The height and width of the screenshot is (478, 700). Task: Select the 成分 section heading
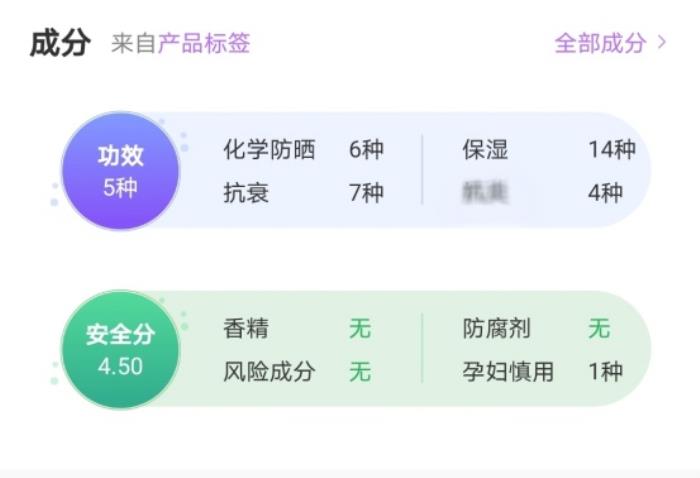pos(60,43)
